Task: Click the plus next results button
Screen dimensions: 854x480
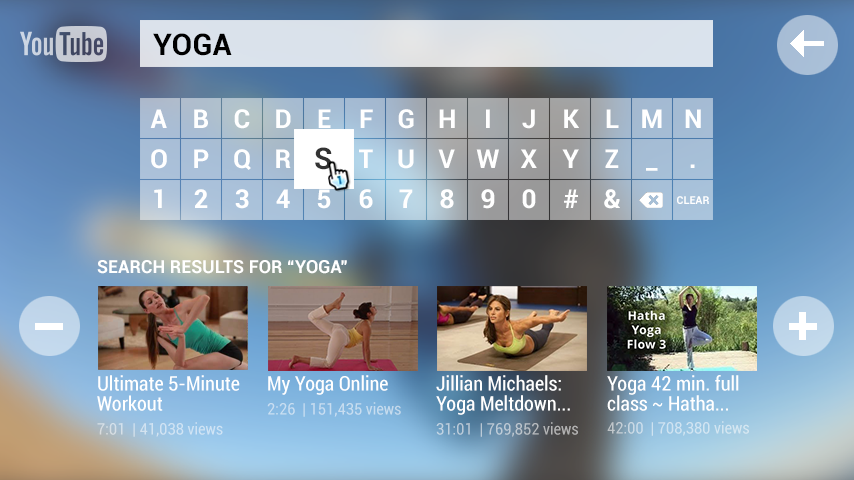Action: (x=803, y=326)
